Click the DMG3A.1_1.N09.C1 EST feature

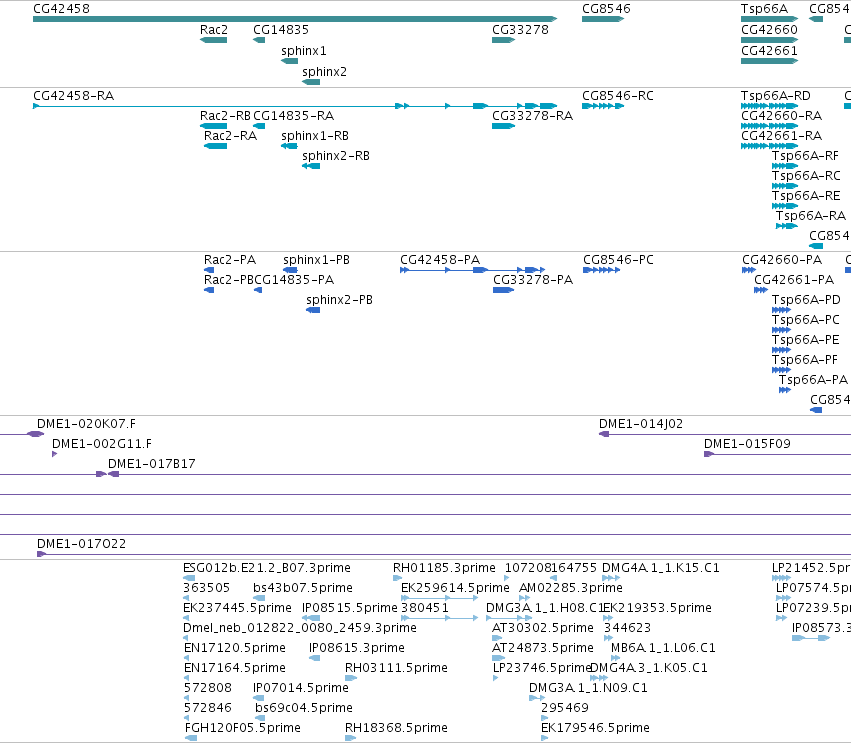(x=537, y=698)
